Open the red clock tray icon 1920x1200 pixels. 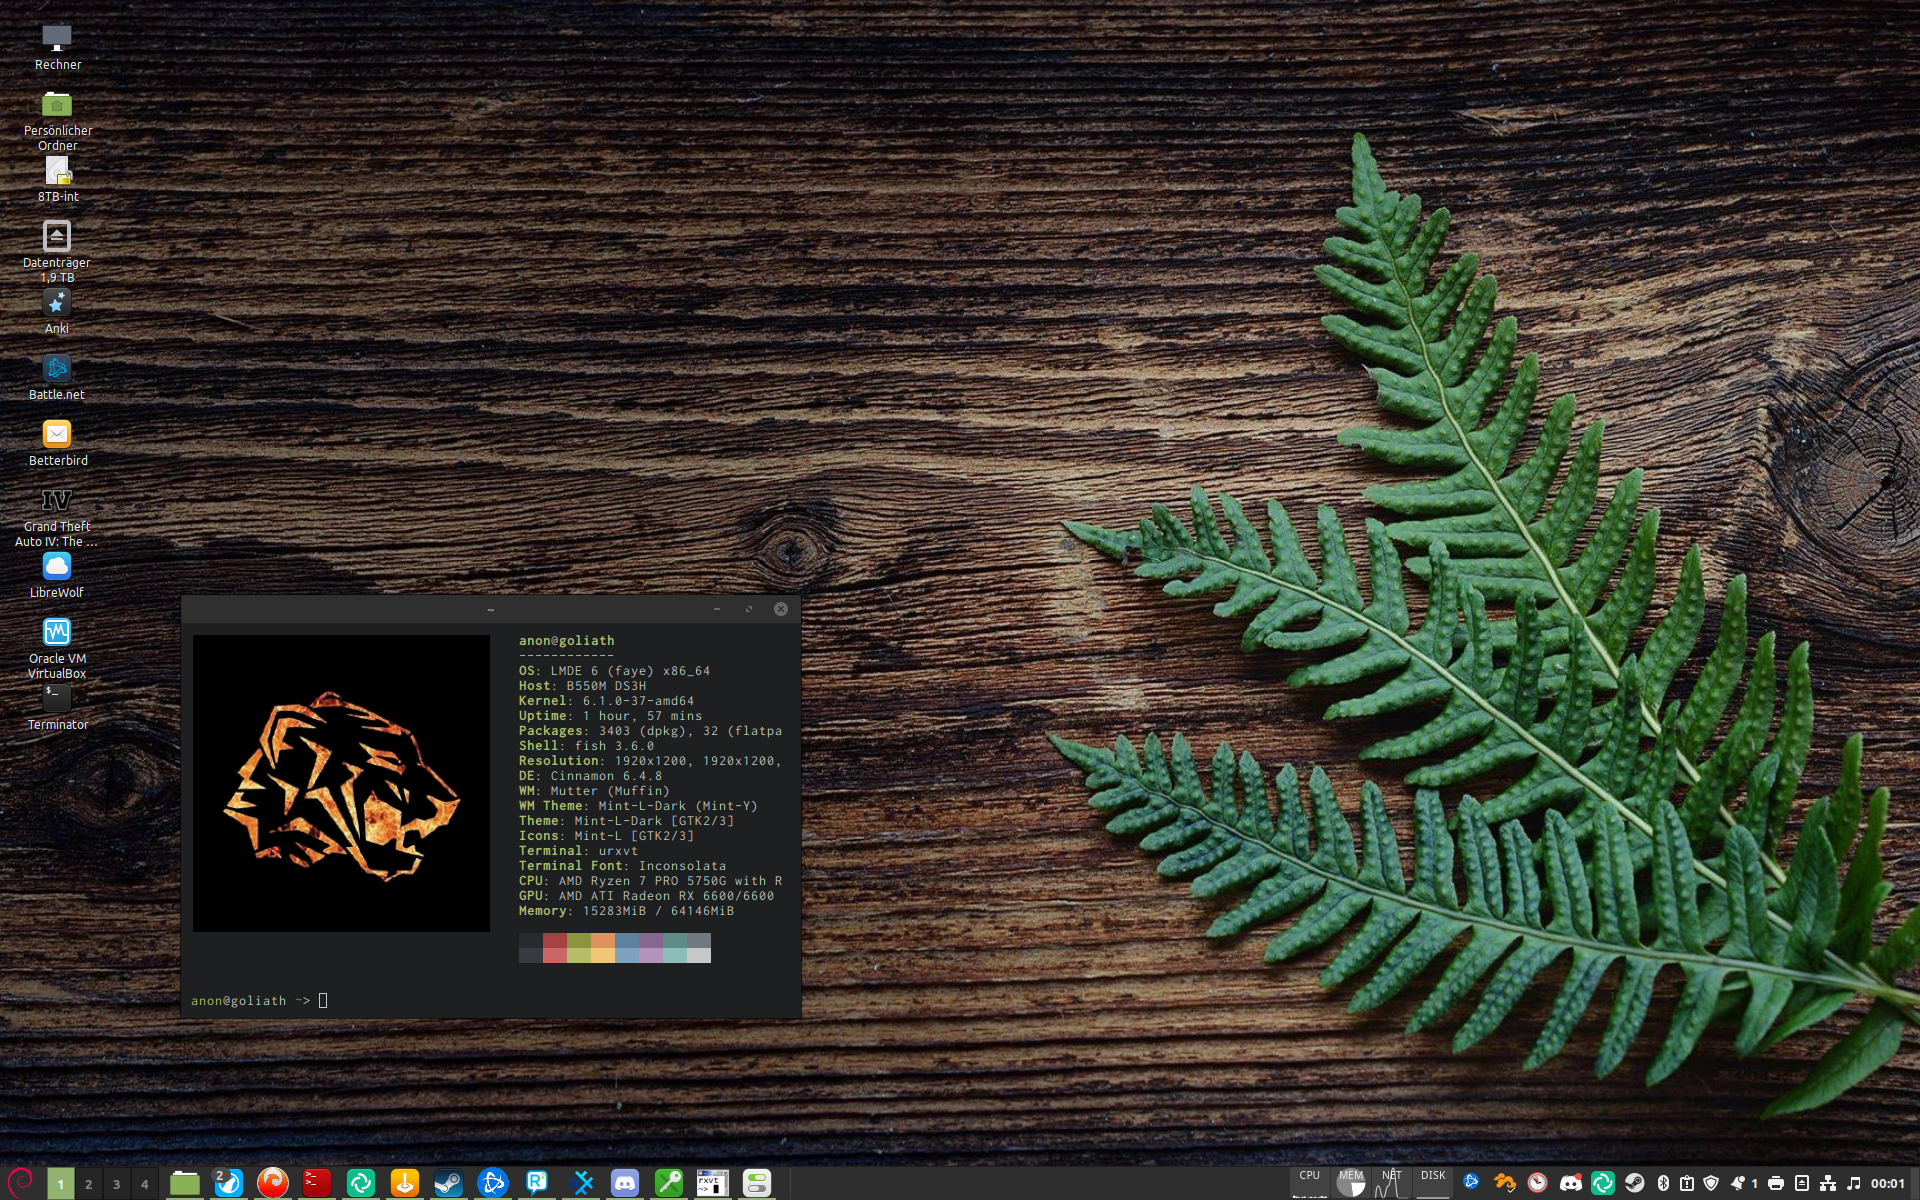[1537, 1183]
